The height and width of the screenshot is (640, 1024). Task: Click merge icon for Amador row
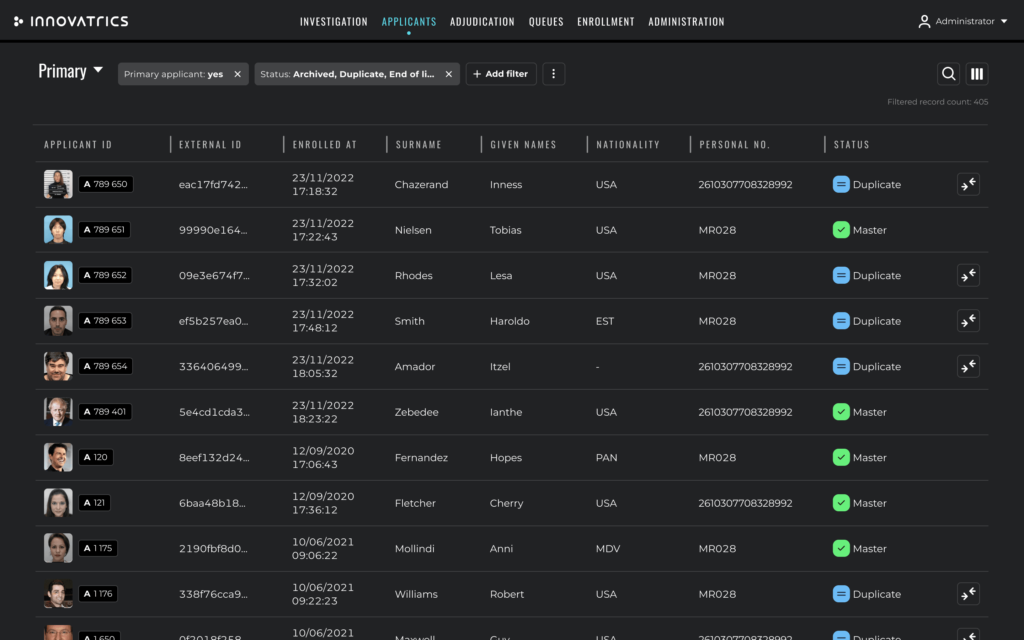pos(968,366)
